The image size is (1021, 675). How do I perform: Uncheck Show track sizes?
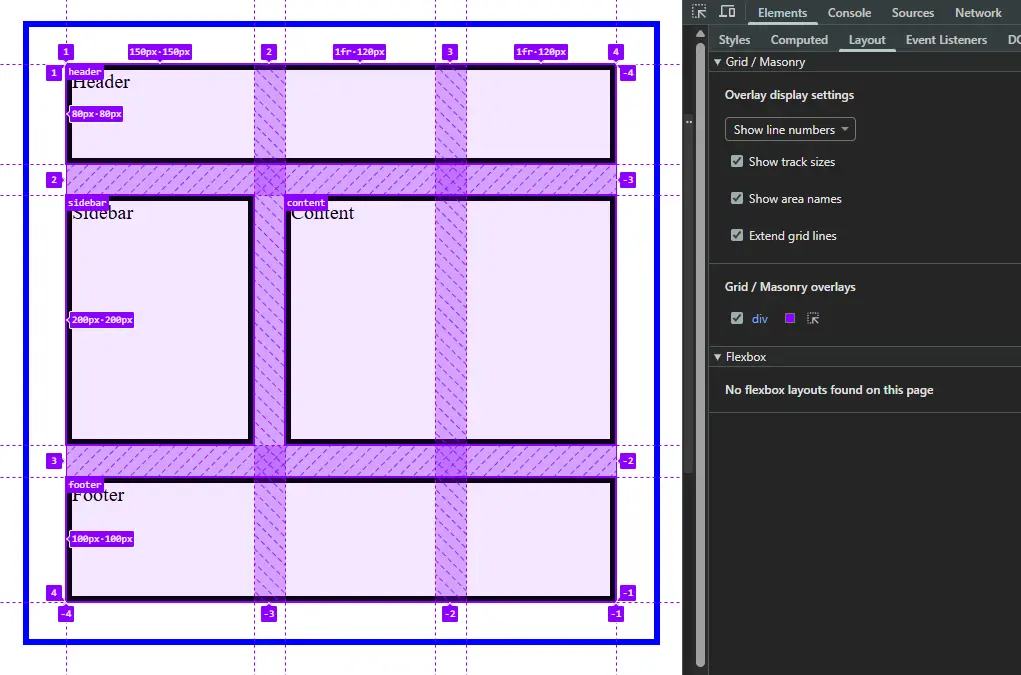pyautogui.click(x=737, y=162)
